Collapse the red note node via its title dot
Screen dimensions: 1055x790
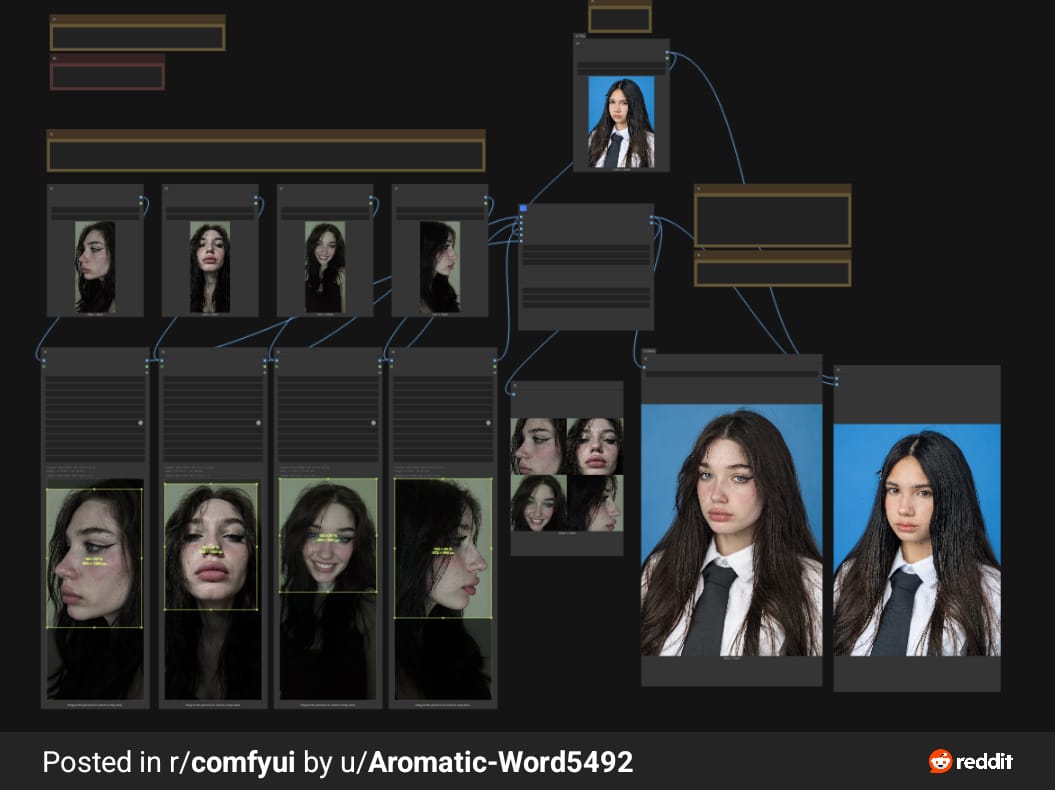pyautogui.click(x=54, y=58)
